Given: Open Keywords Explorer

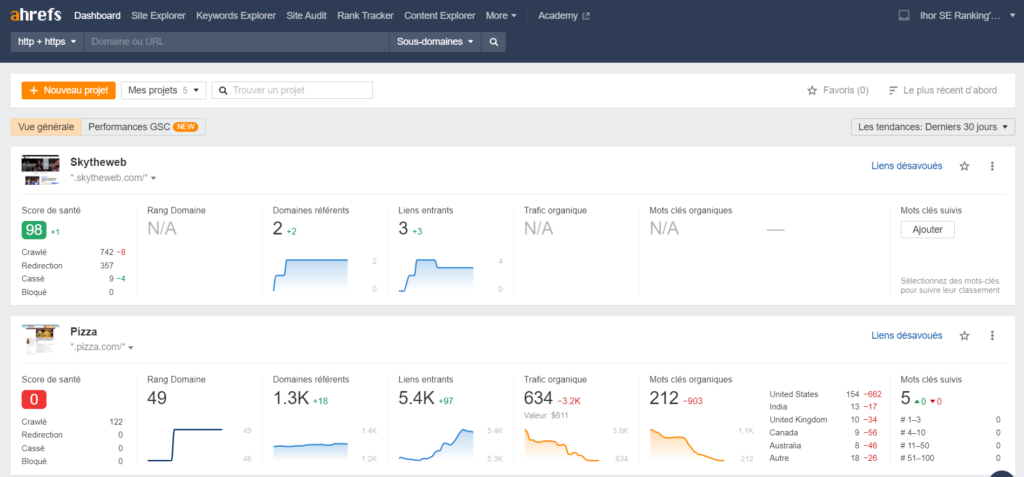Looking at the screenshot, I should 236,16.
